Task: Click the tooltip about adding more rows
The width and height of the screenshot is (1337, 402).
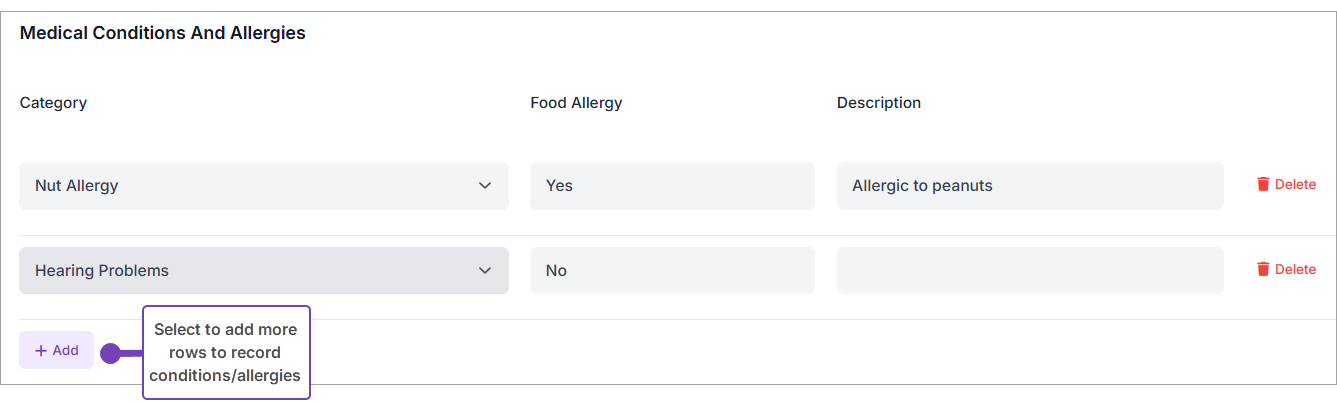Action: pyautogui.click(x=226, y=353)
